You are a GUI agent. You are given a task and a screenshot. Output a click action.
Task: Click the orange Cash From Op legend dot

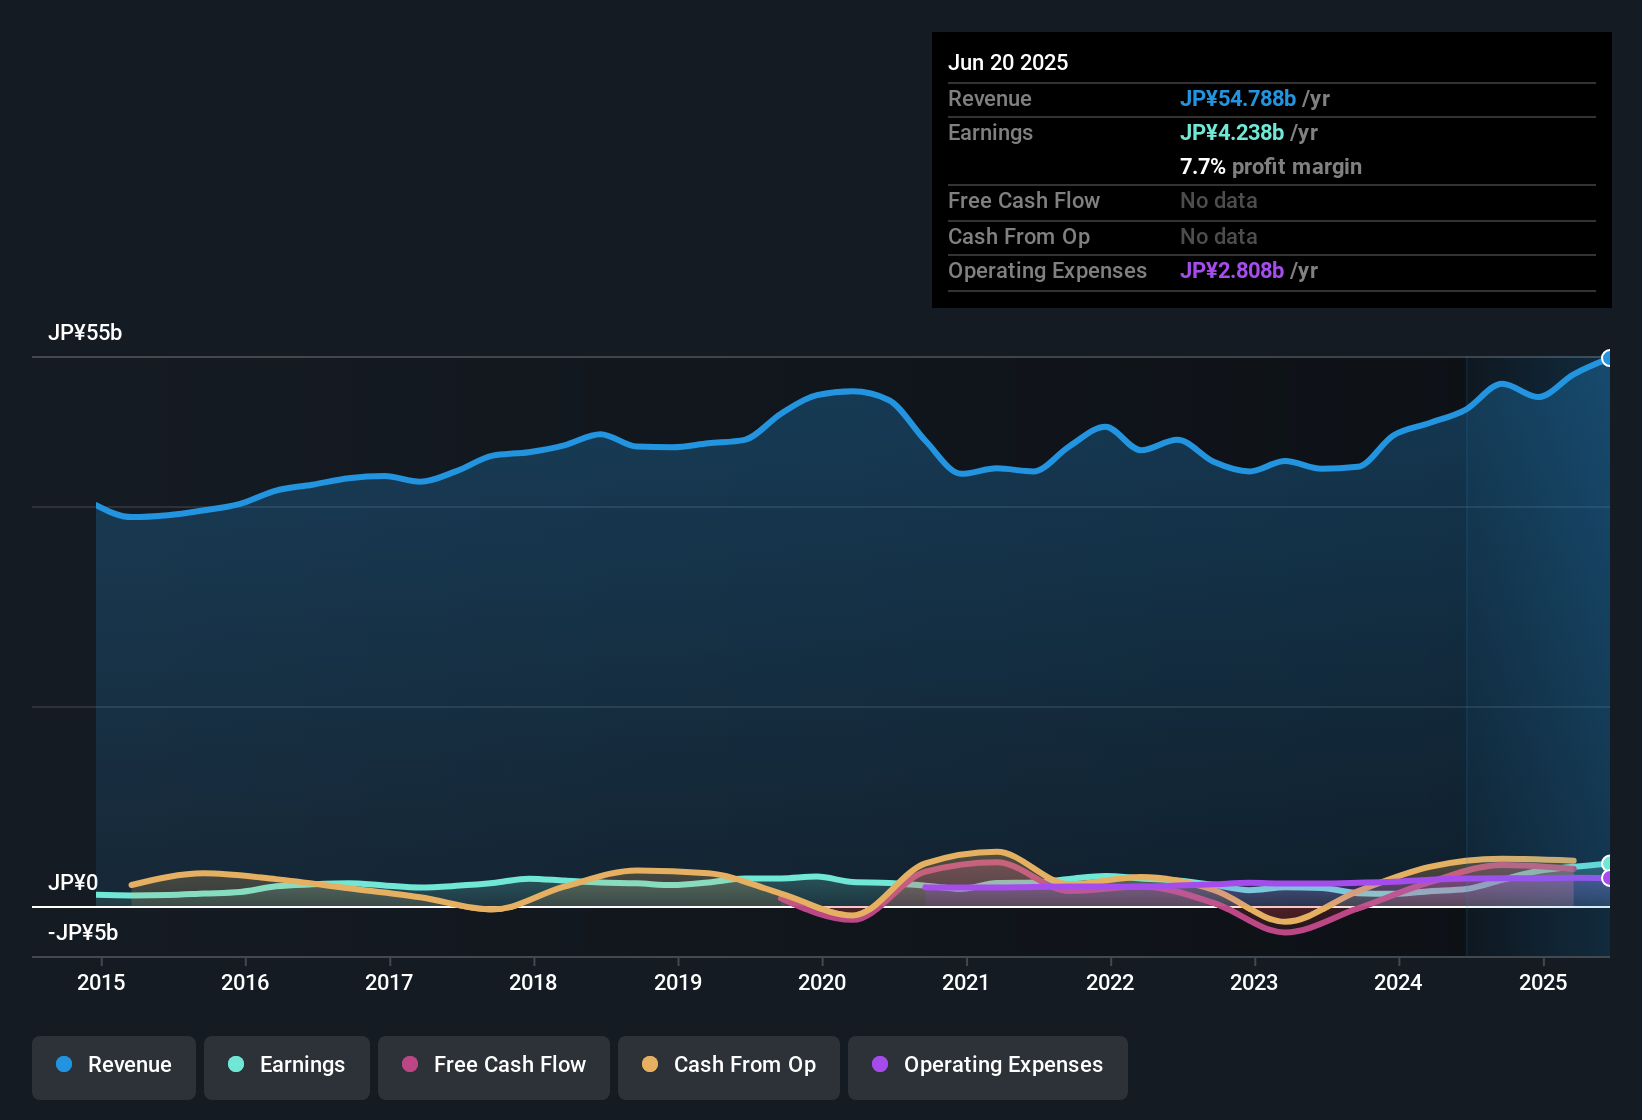pyautogui.click(x=650, y=1065)
